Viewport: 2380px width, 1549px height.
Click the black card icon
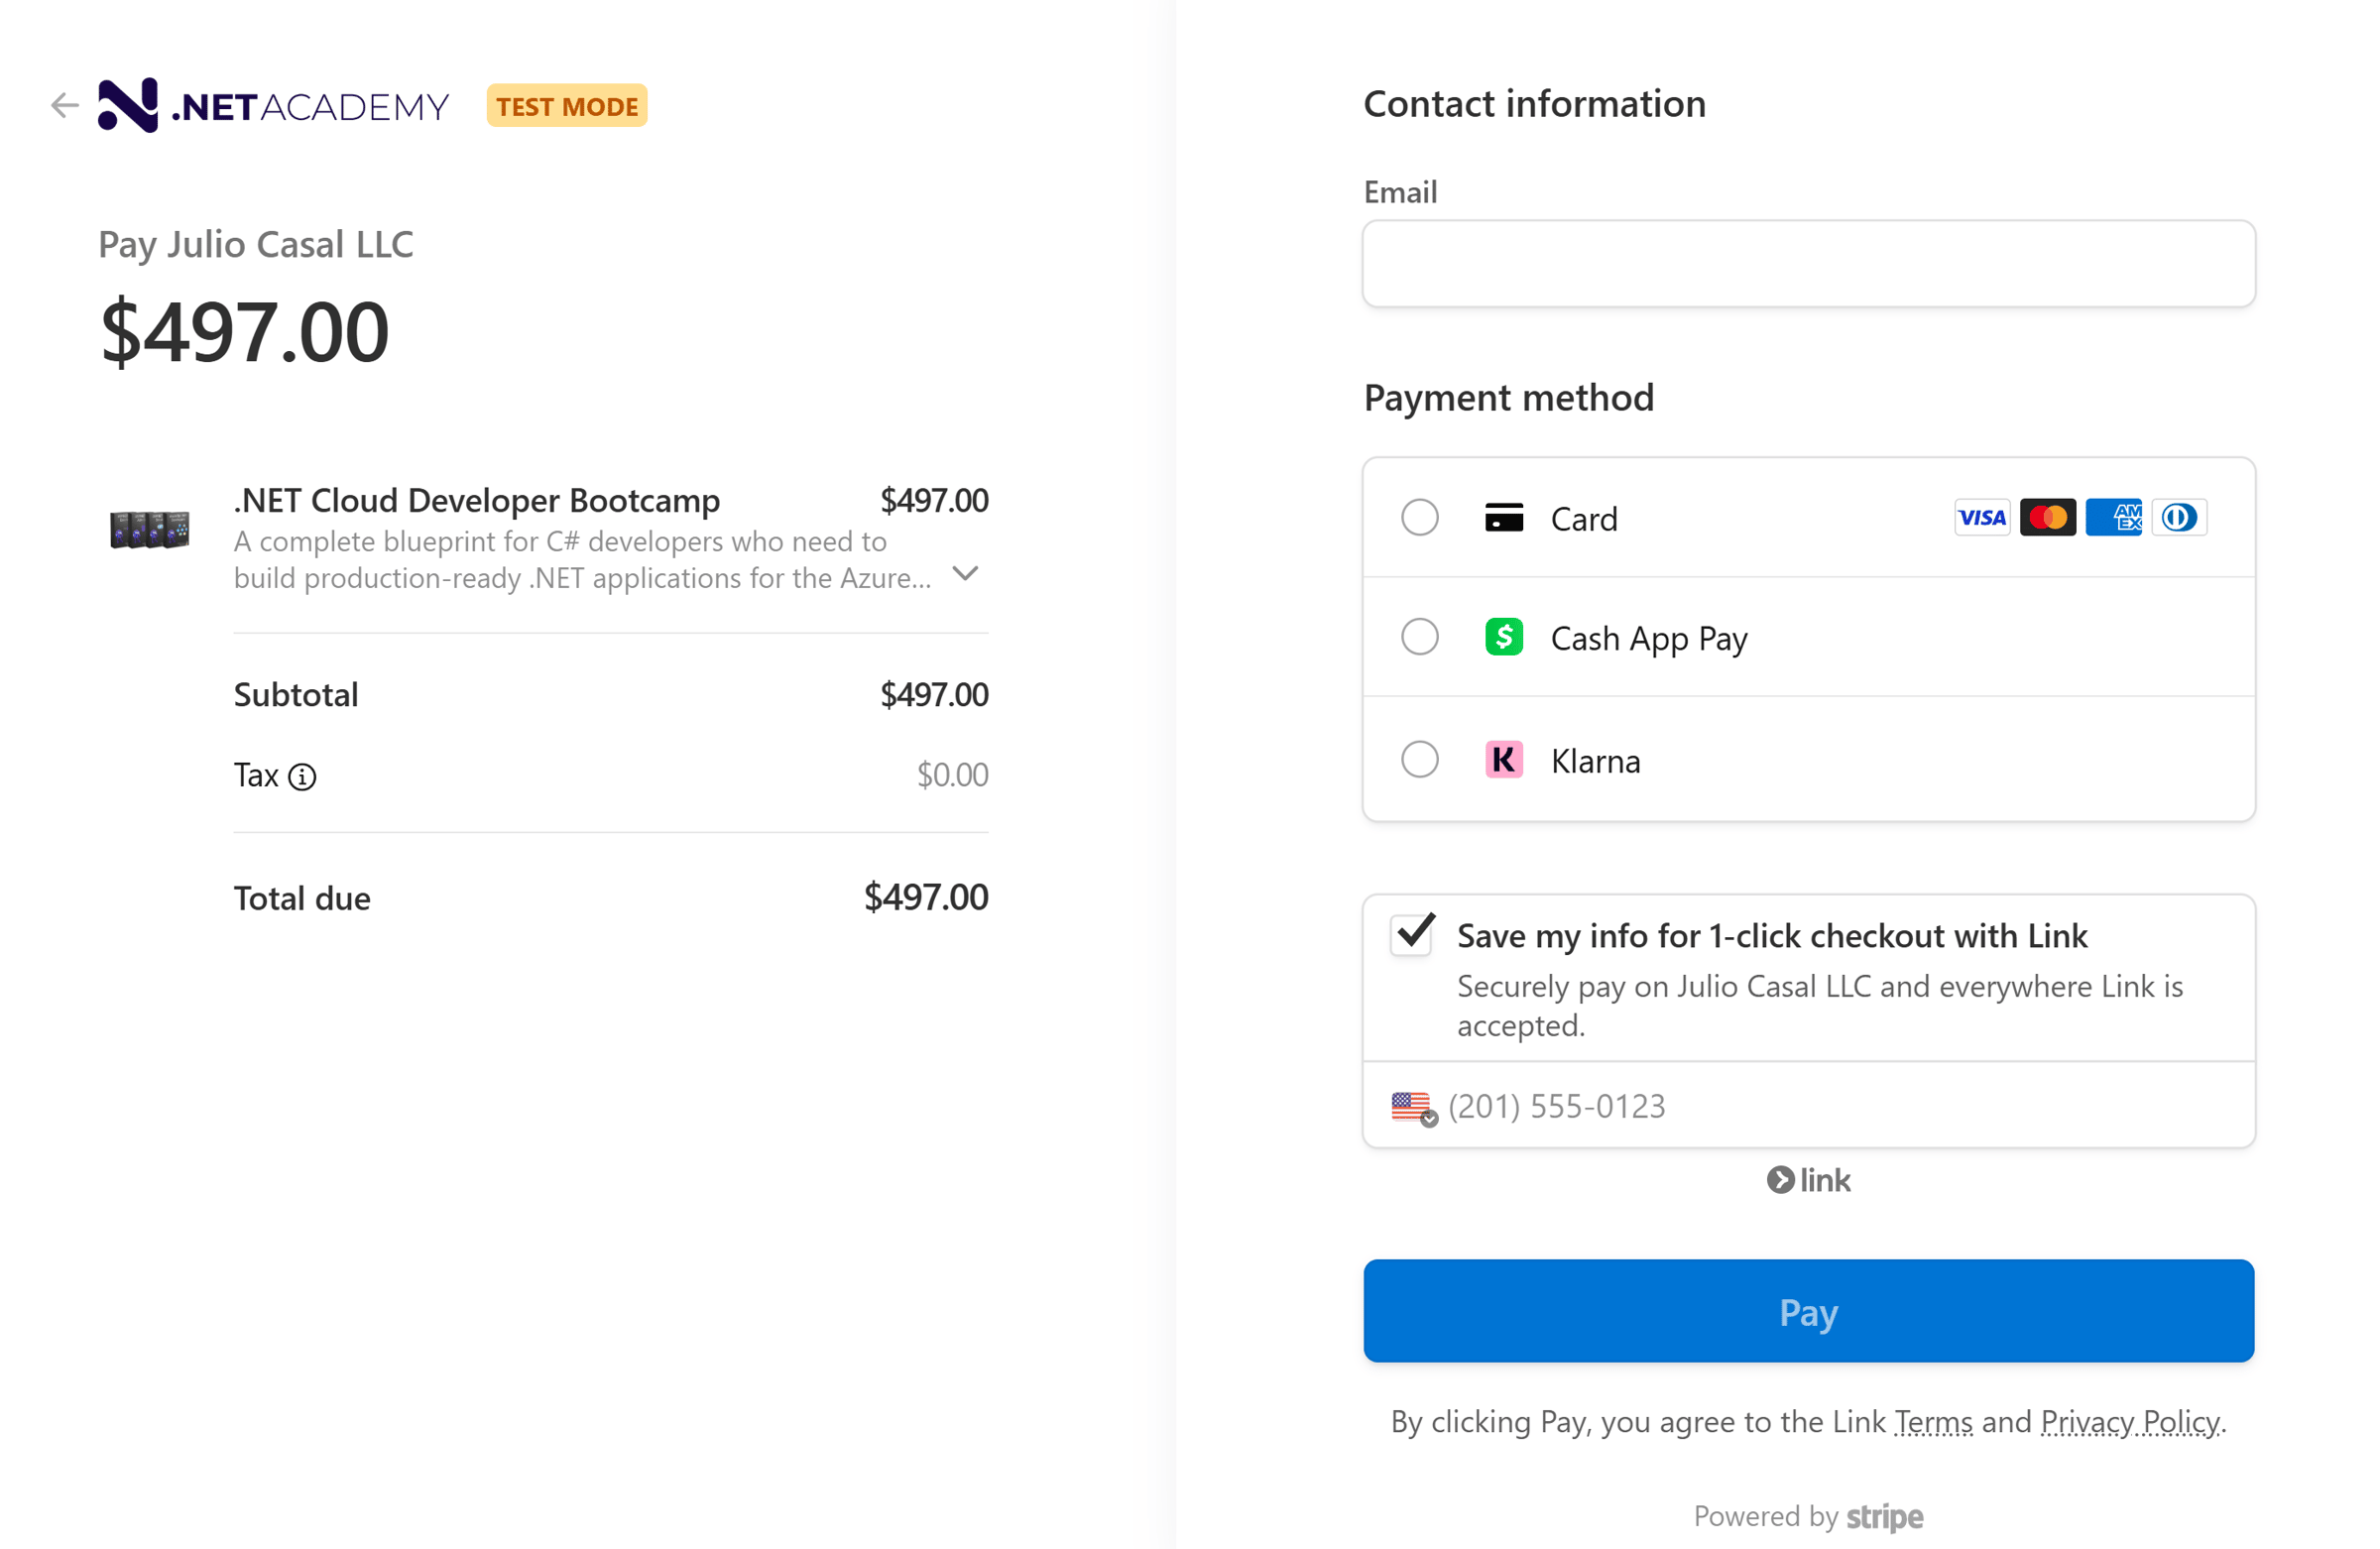1503,518
